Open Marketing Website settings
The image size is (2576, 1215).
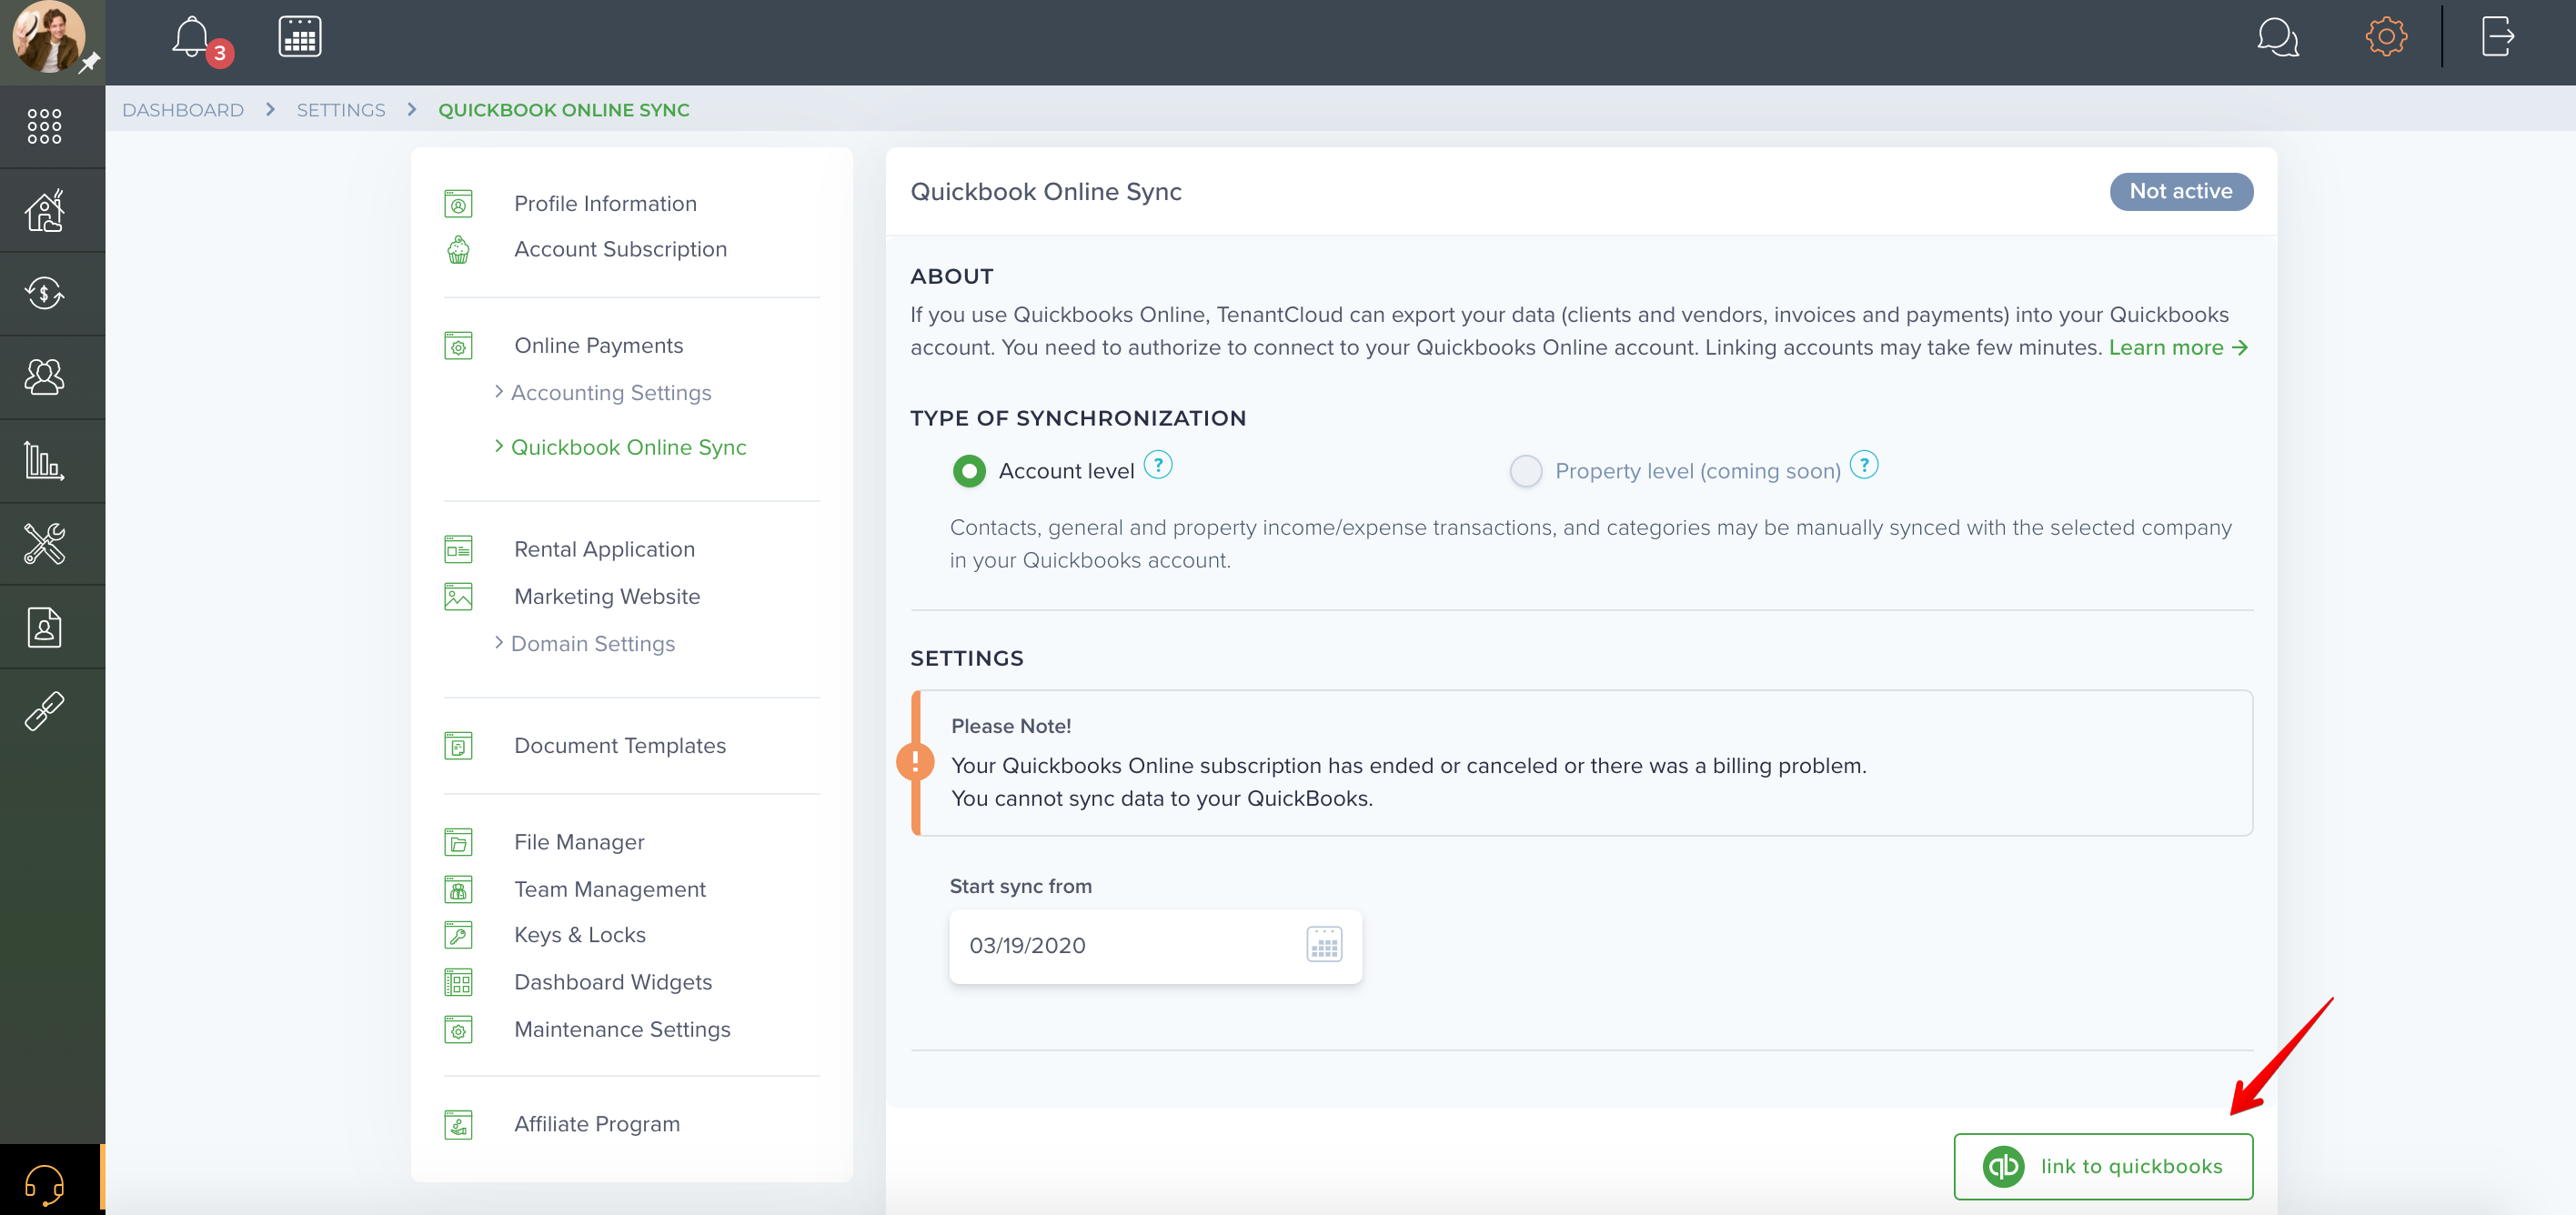(607, 597)
